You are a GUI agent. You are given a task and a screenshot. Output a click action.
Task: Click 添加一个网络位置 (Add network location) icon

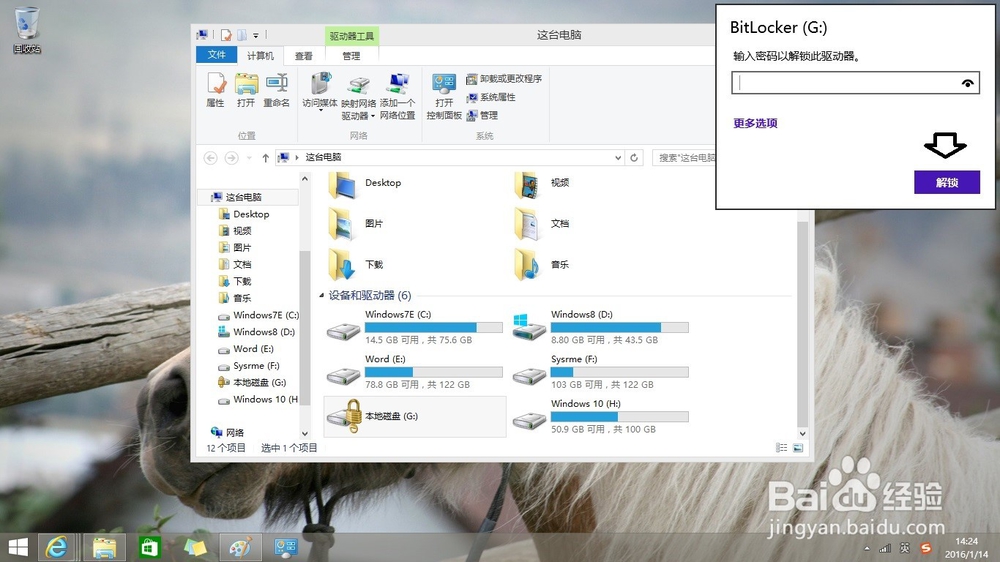point(397,97)
